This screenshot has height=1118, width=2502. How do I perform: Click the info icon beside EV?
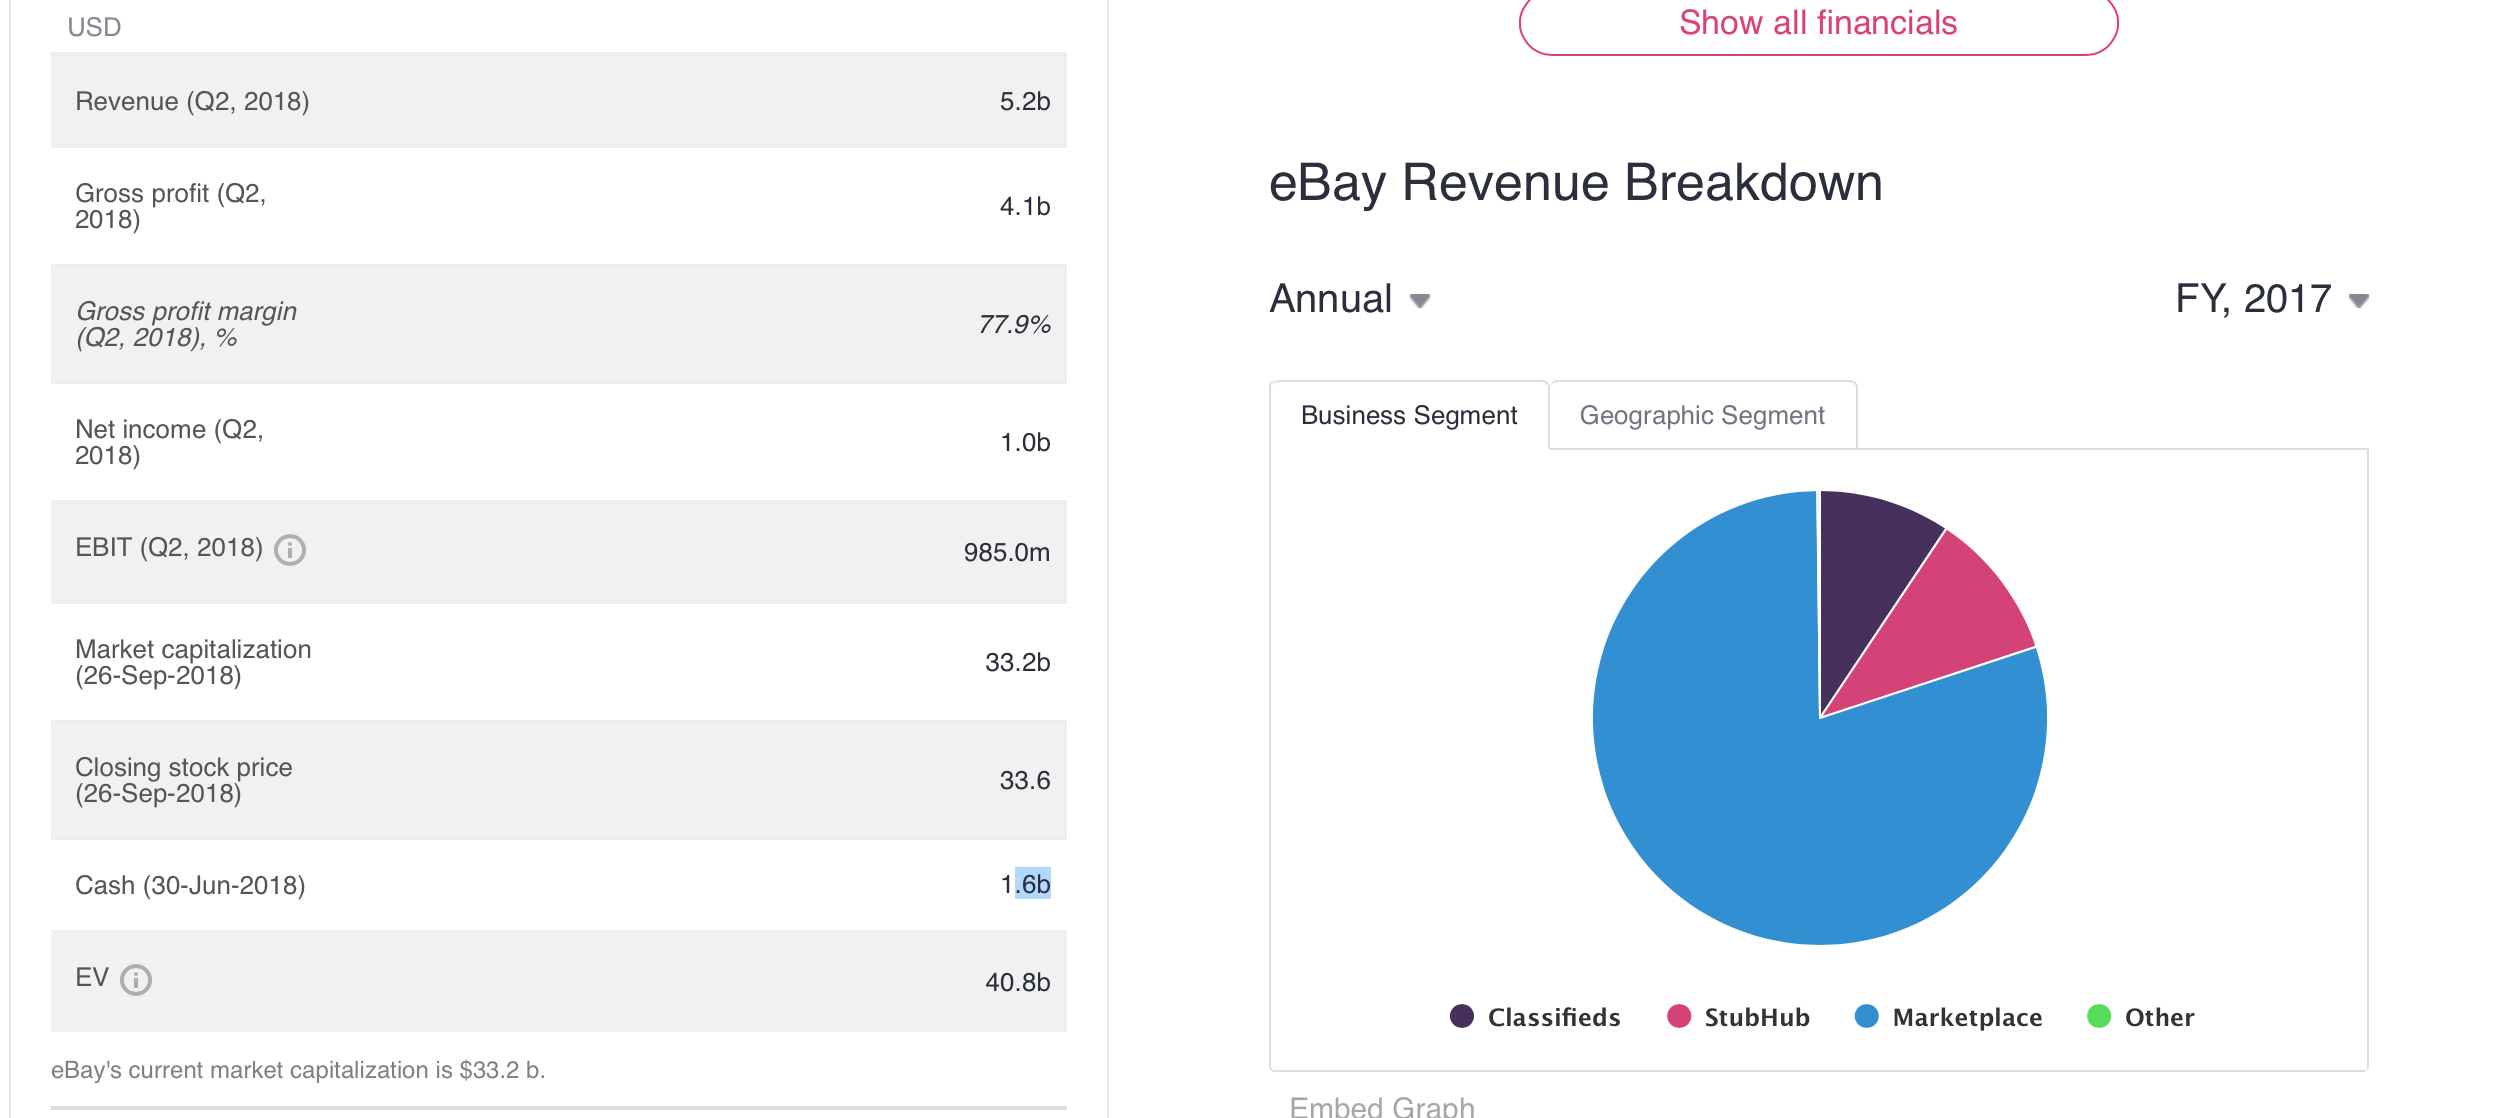(136, 980)
